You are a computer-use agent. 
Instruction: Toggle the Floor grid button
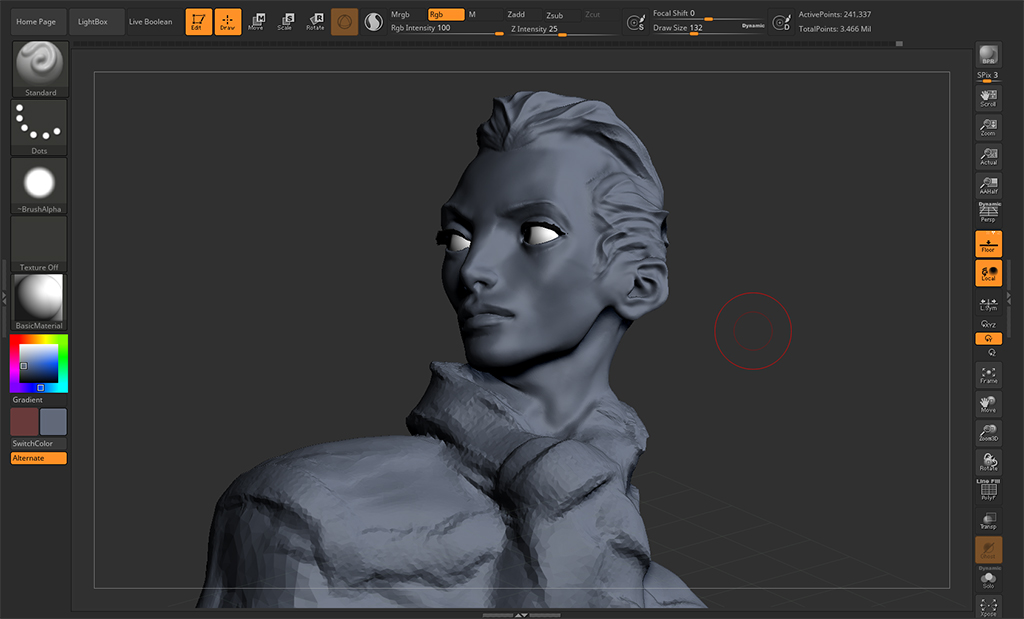(x=988, y=244)
